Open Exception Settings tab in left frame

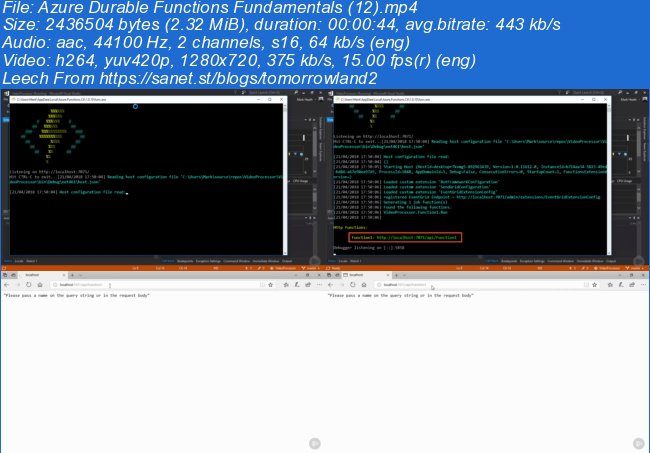click(208, 261)
